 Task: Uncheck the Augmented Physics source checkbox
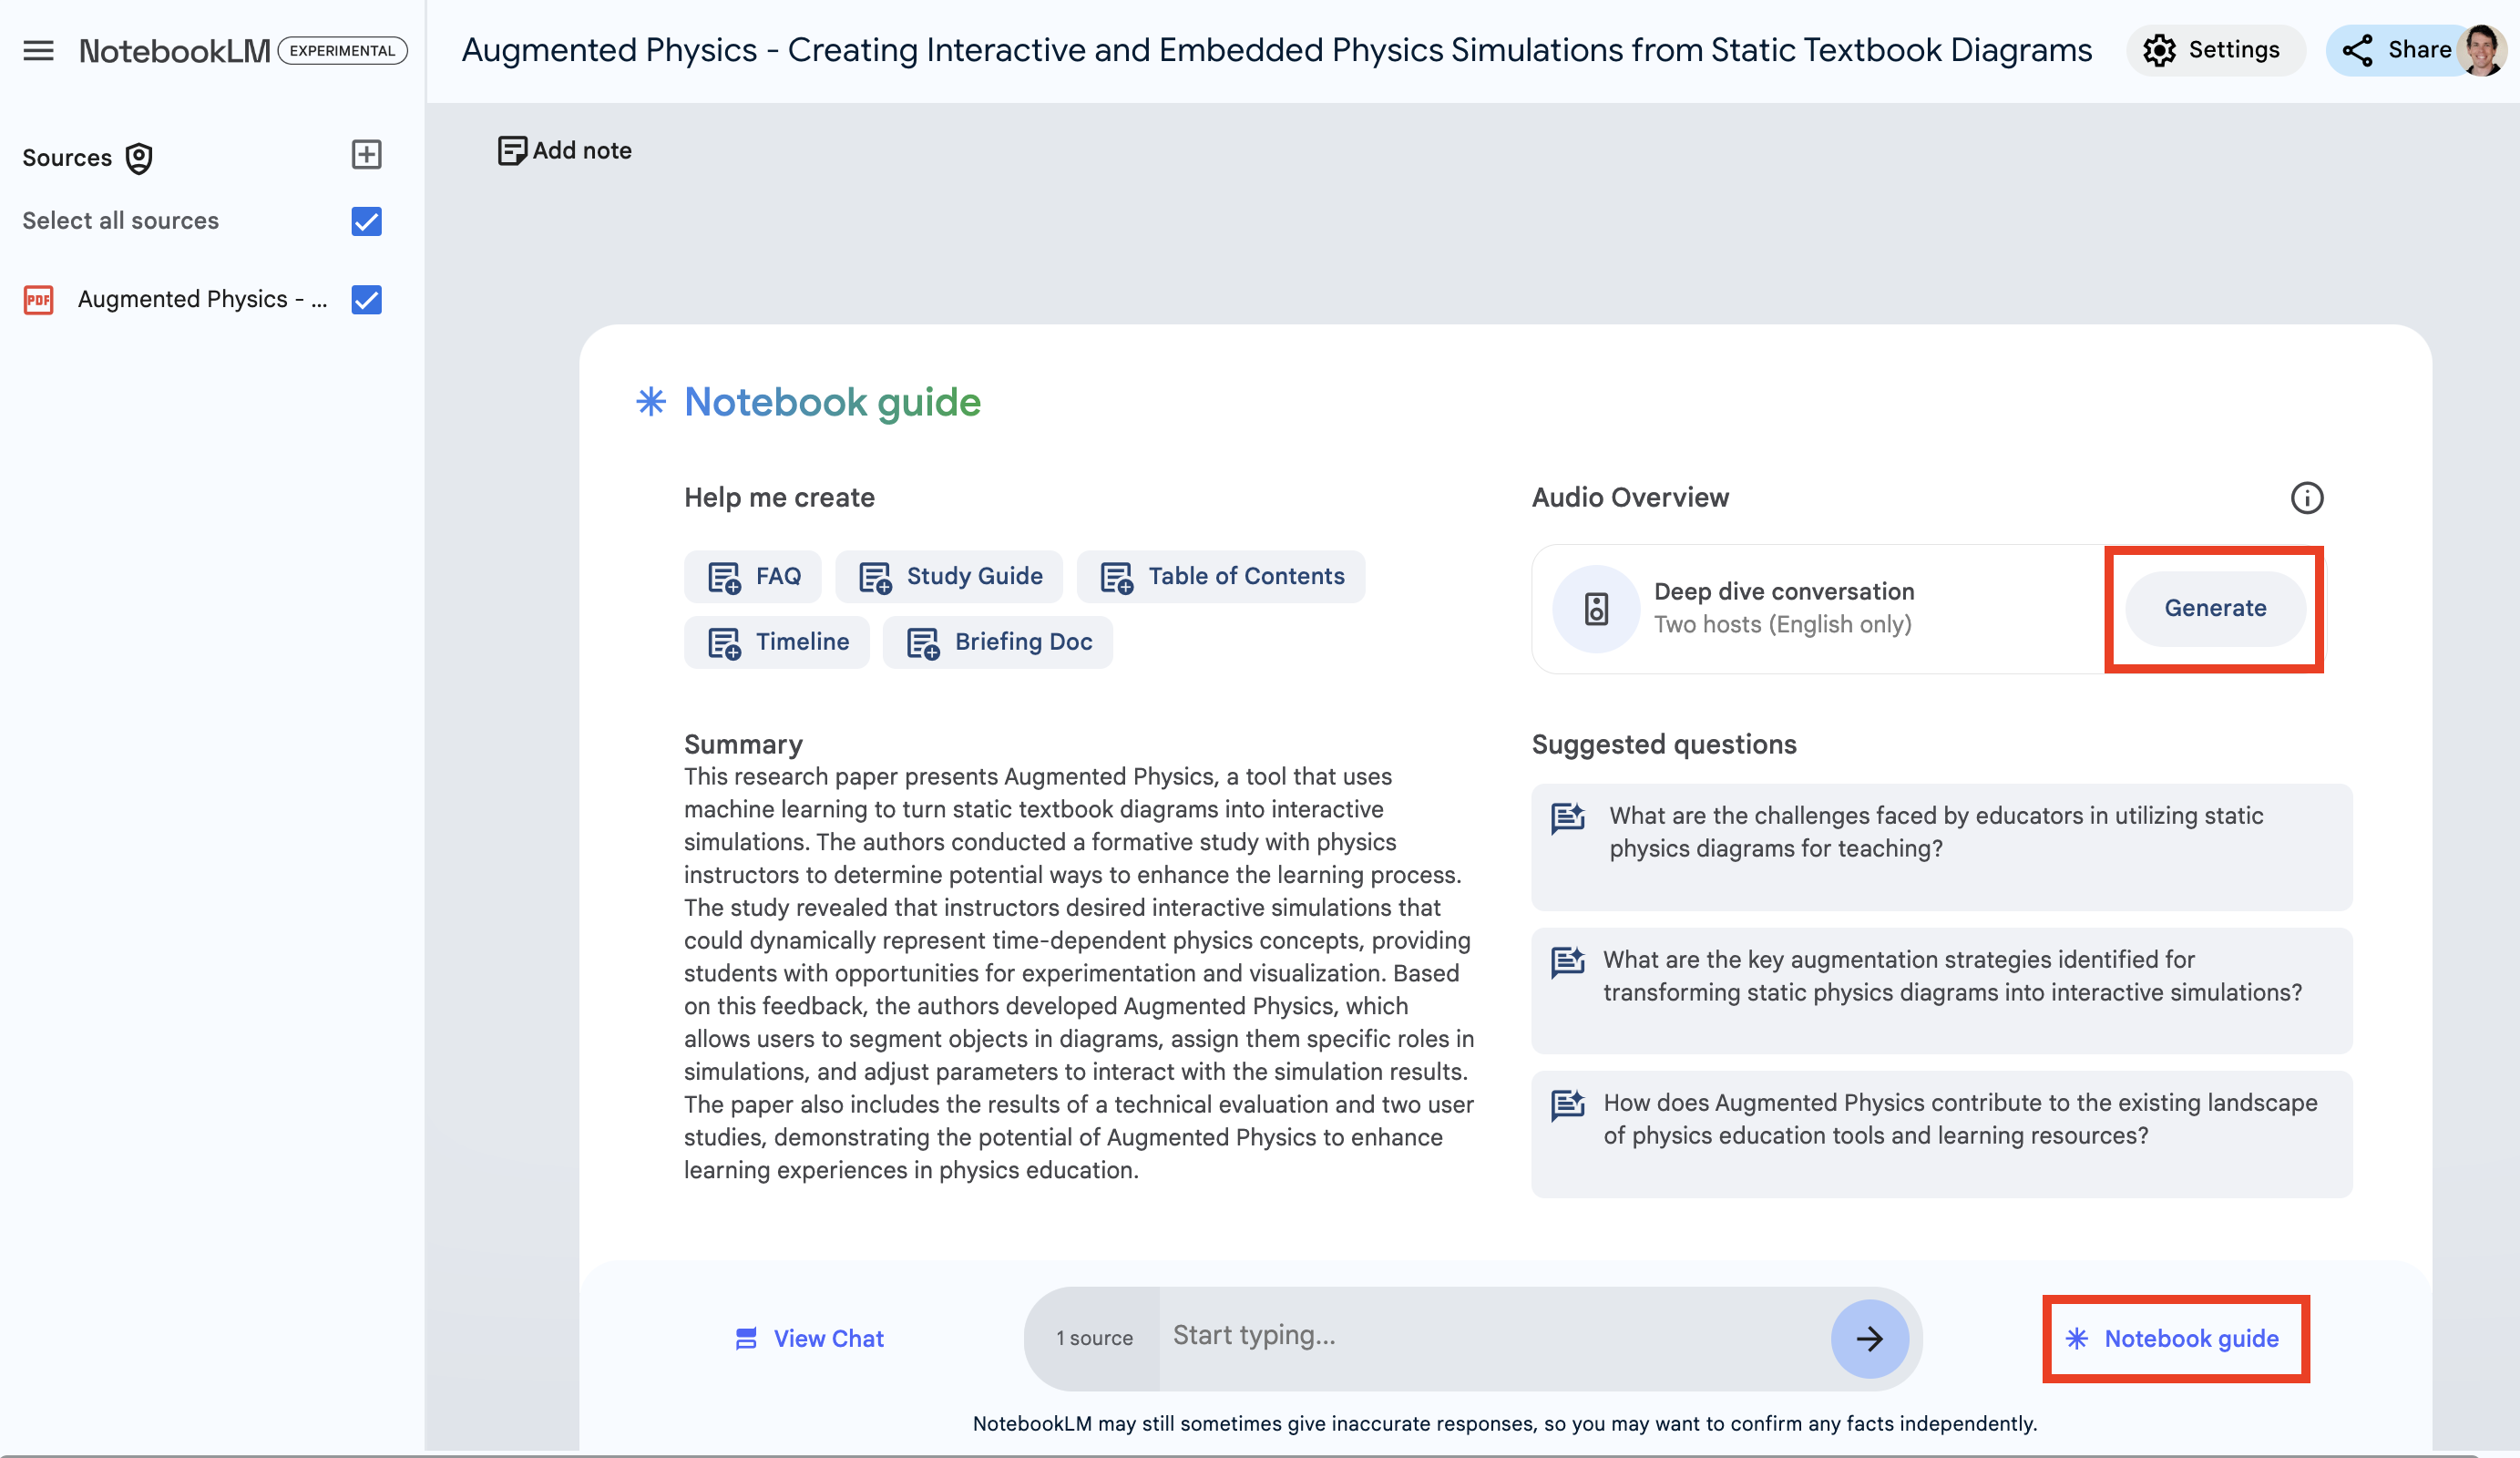coord(367,299)
